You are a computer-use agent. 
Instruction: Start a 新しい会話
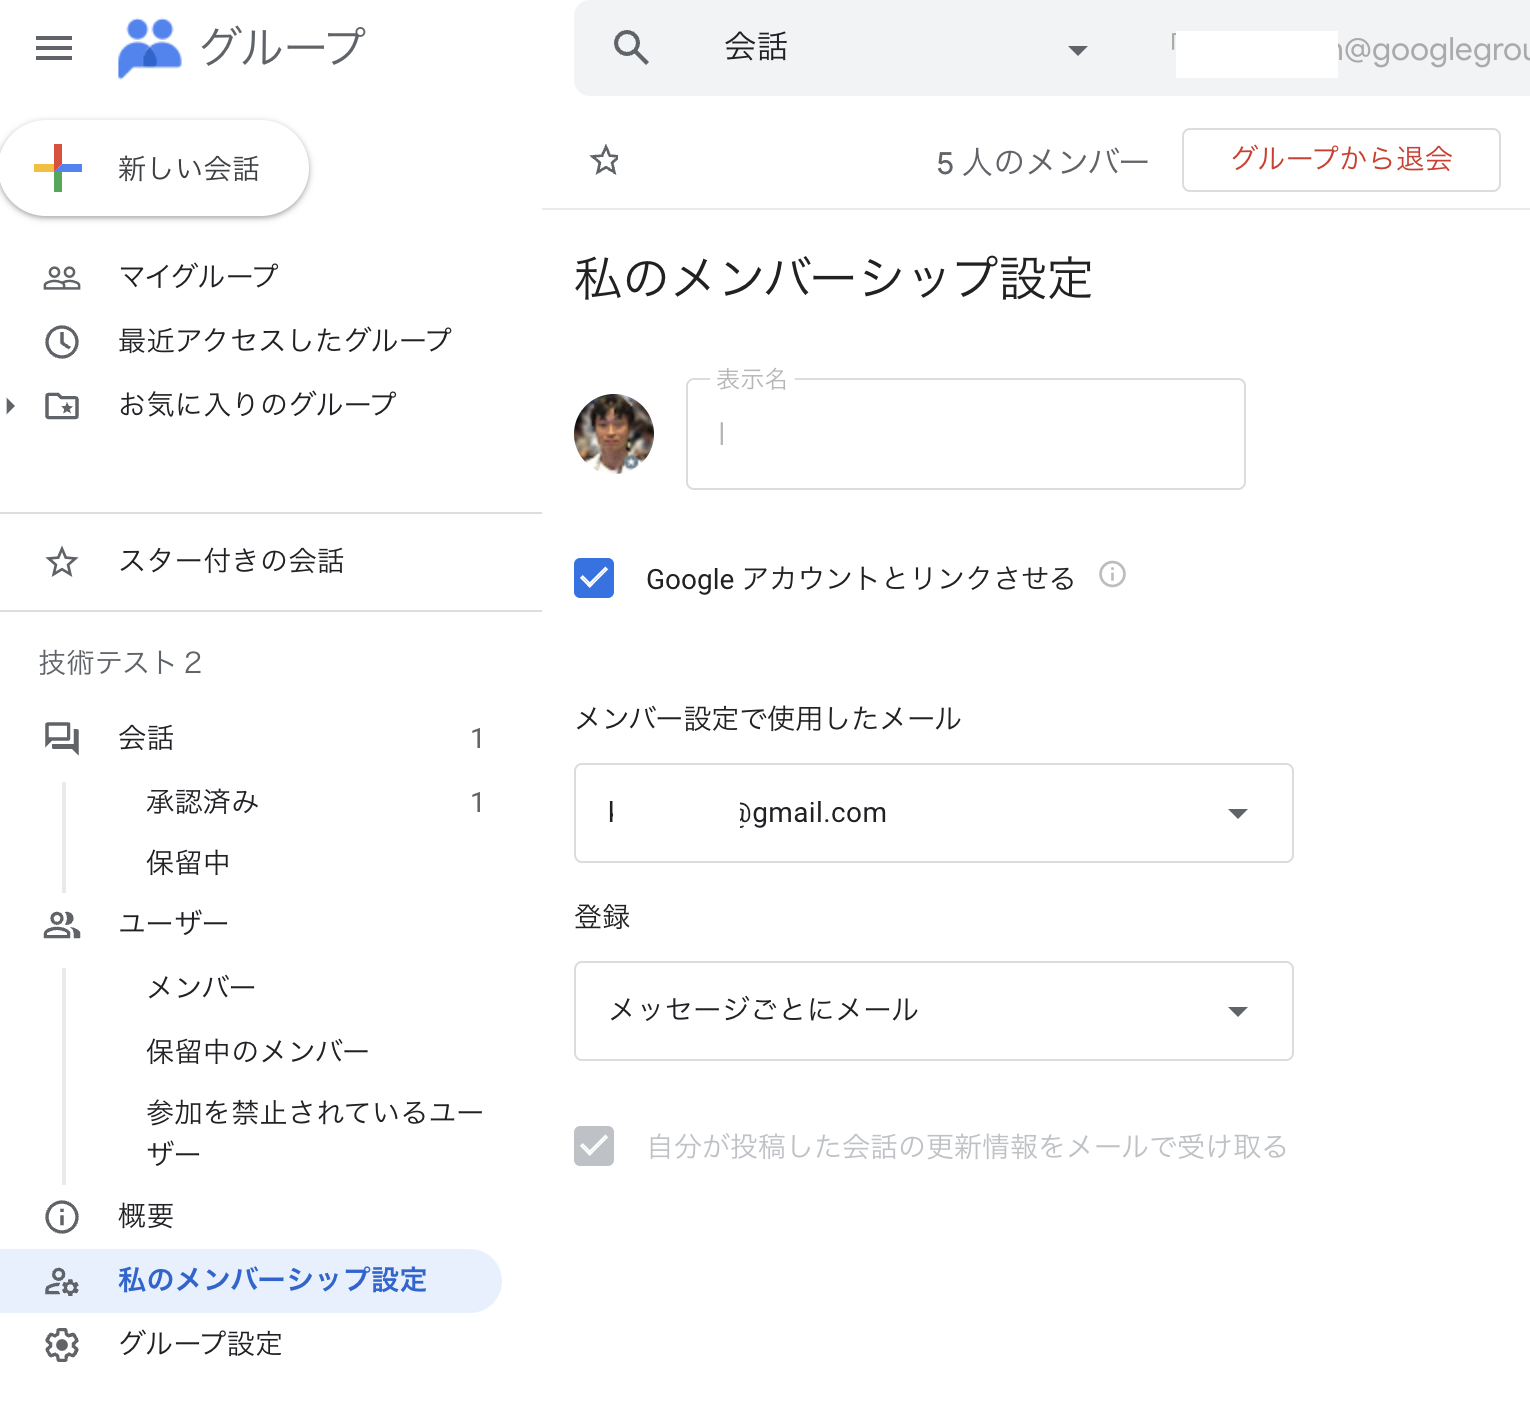coord(155,168)
